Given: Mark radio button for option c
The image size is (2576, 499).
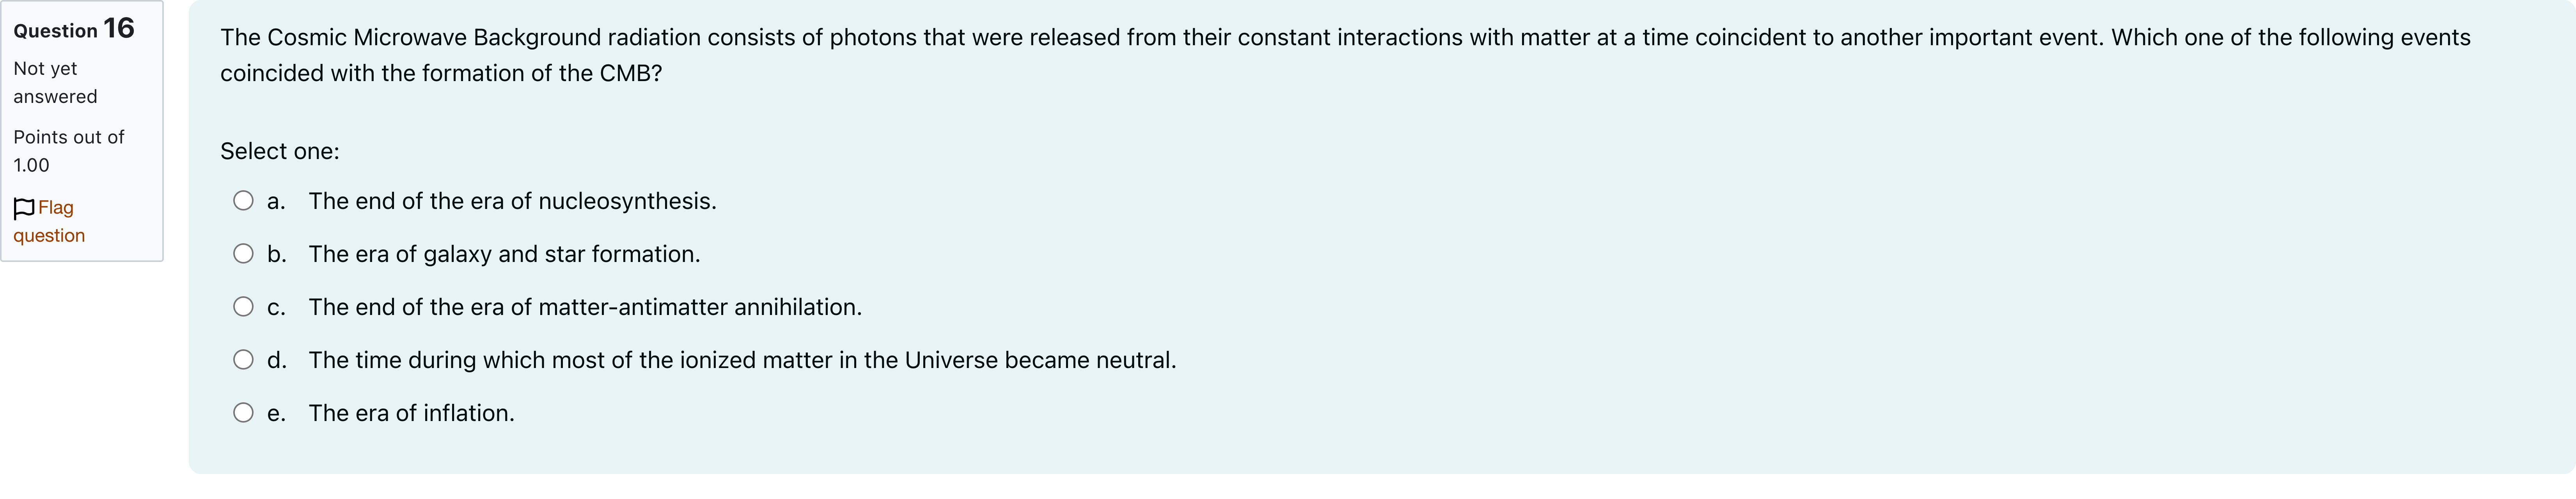Looking at the screenshot, I should click(243, 307).
